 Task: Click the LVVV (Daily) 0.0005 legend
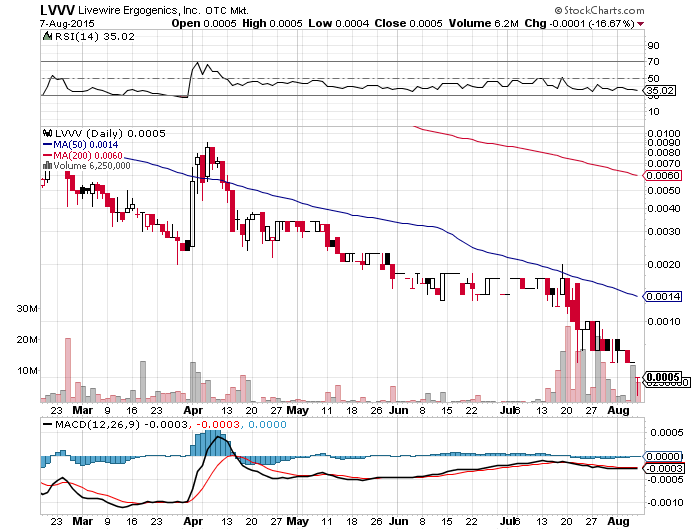coord(110,134)
